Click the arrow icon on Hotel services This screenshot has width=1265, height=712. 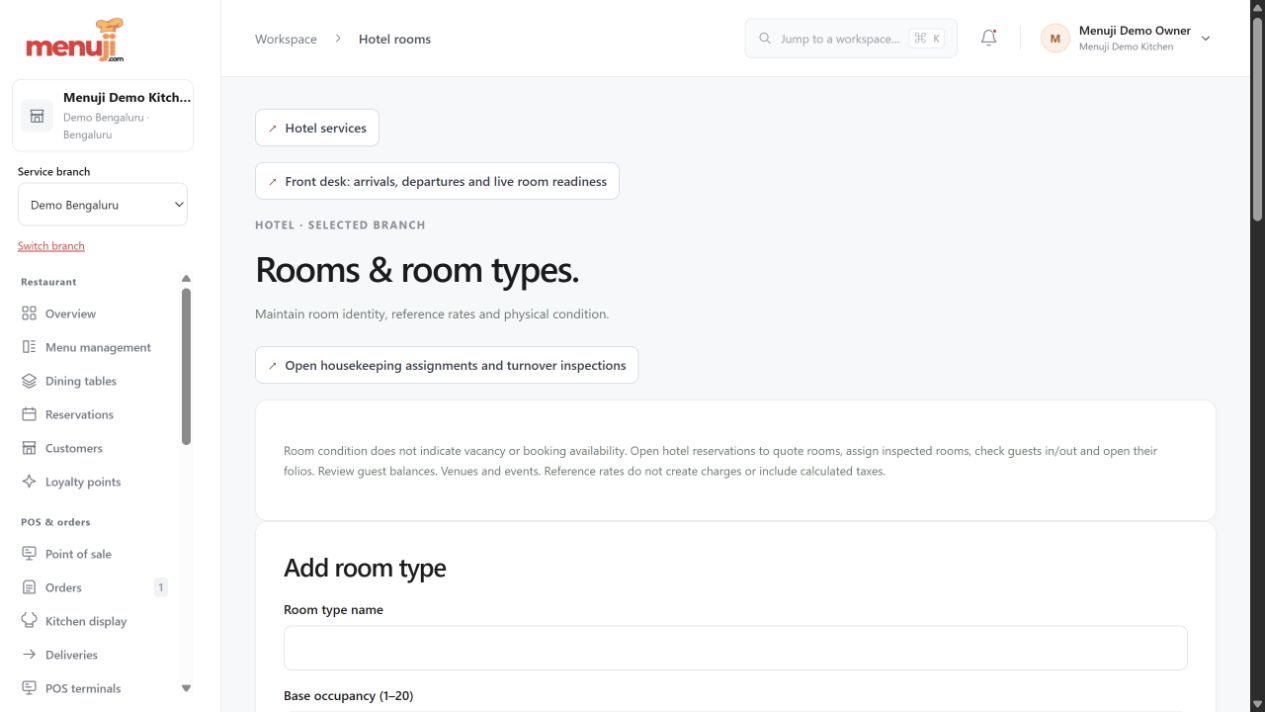pos(273,128)
